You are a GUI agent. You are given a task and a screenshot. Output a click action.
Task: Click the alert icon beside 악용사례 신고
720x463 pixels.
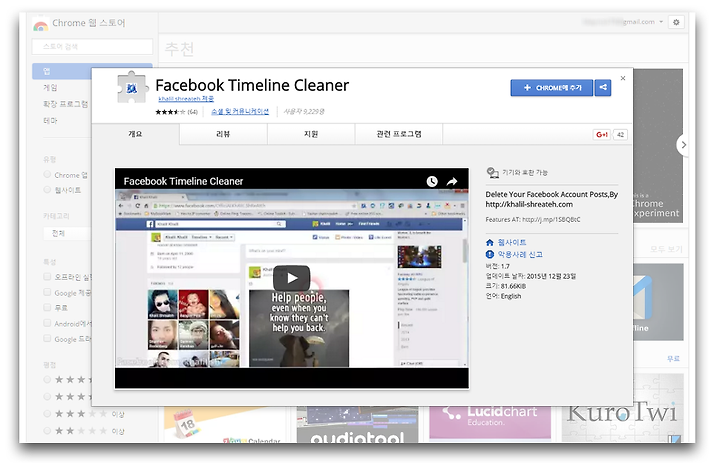(x=490, y=254)
